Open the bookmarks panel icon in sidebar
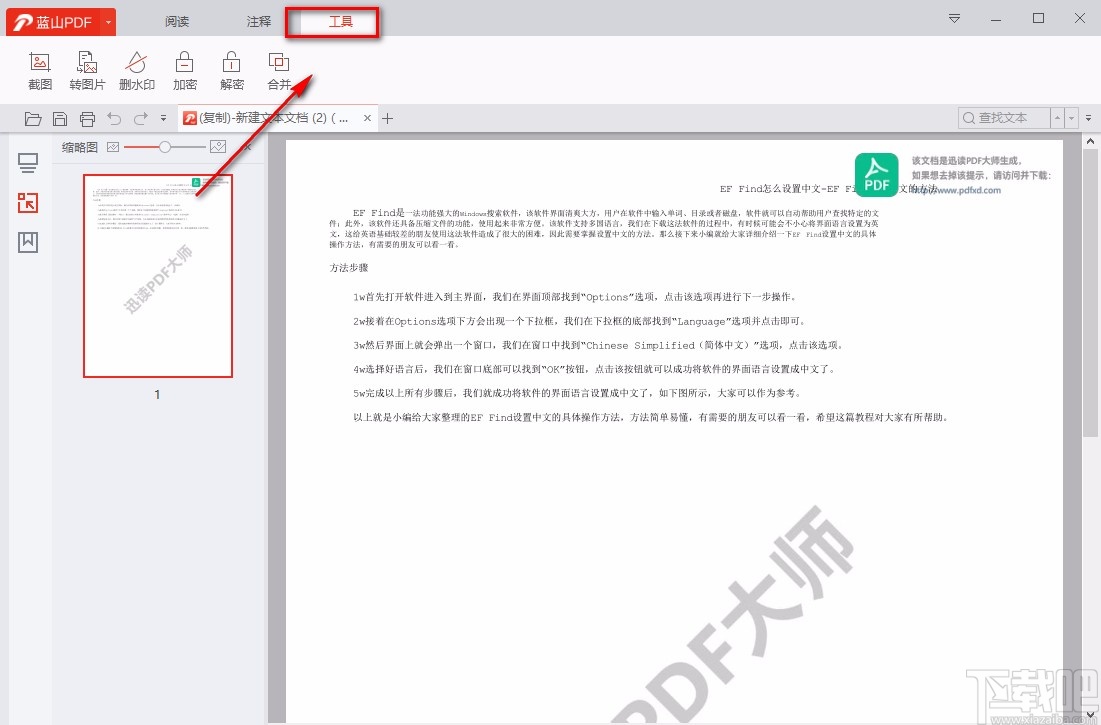 [x=28, y=242]
